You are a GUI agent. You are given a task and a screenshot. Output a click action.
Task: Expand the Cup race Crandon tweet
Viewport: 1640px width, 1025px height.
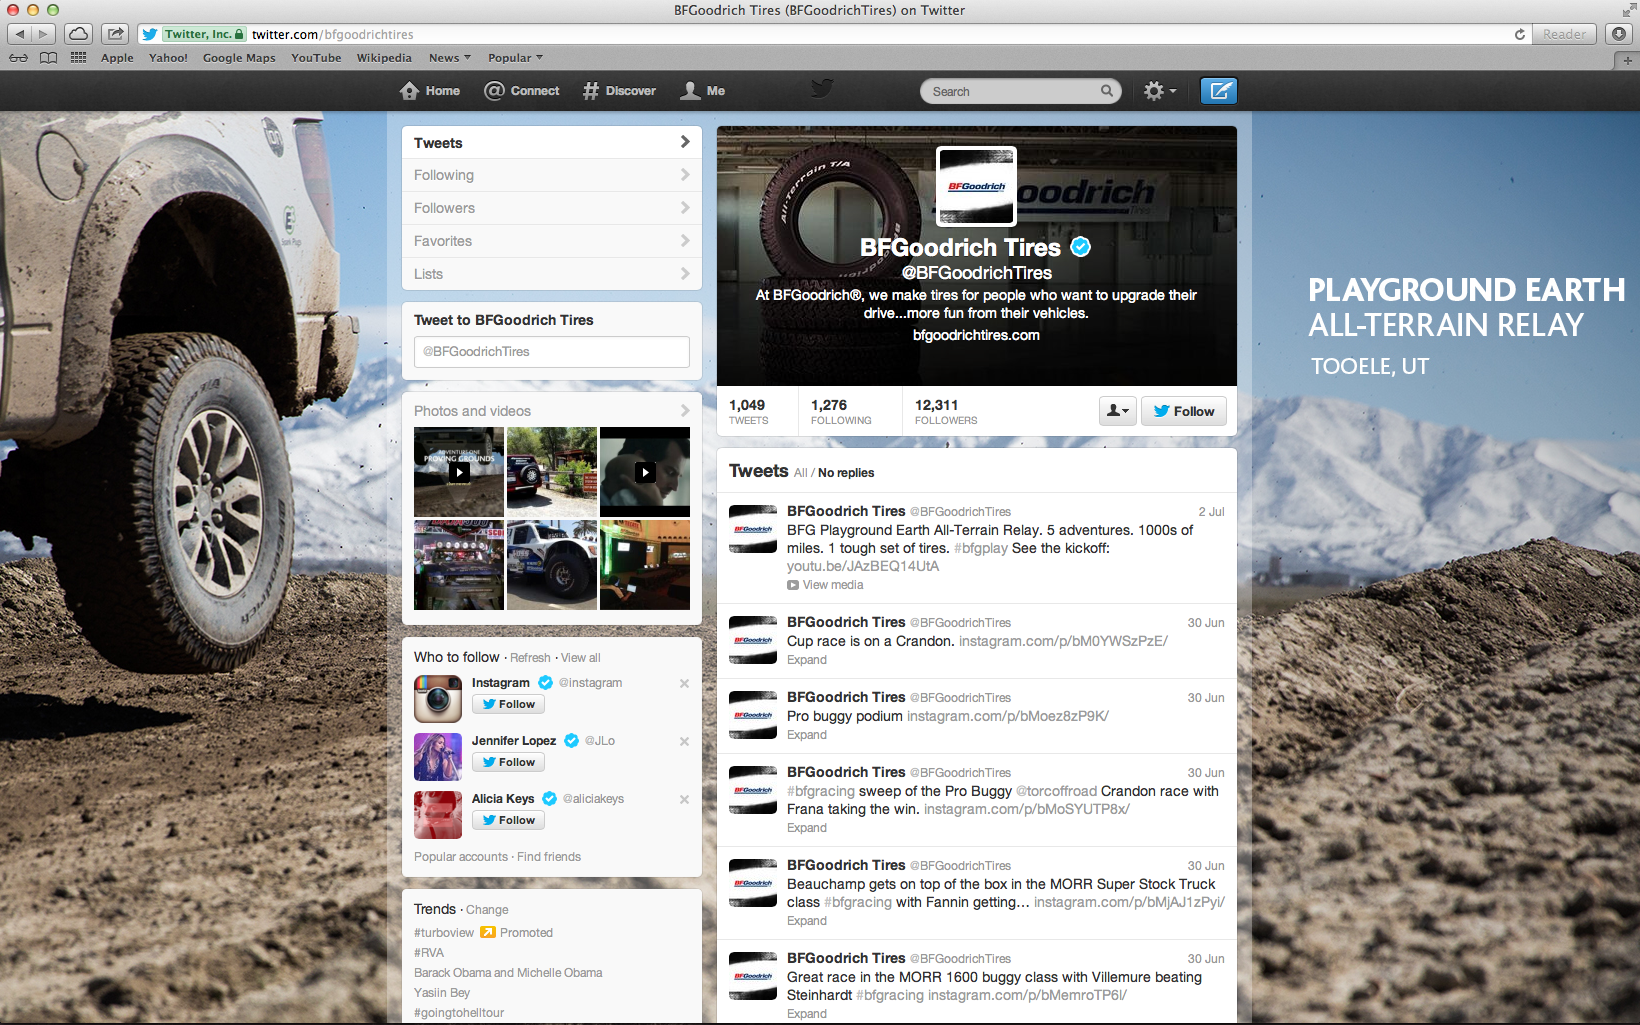(x=807, y=660)
